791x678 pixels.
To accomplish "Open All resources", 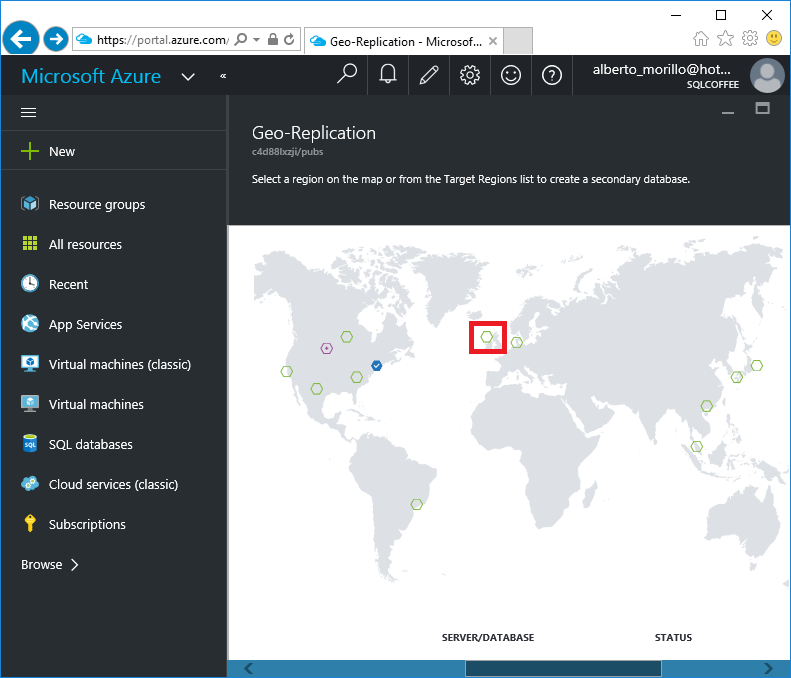I will coord(113,244).
